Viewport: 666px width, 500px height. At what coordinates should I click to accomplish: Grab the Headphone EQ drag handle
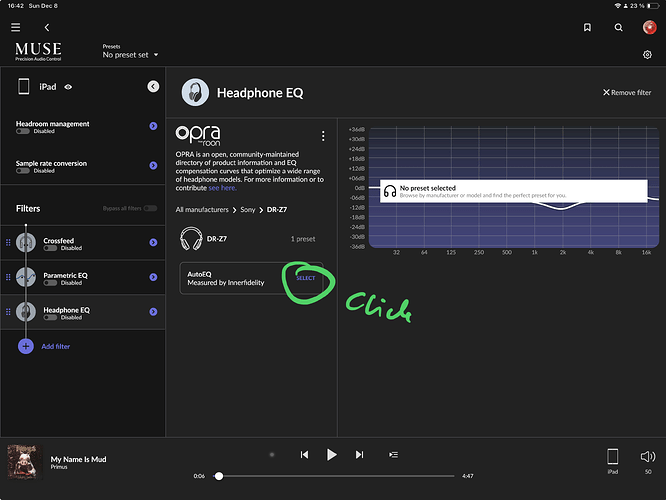pyautogui.click(x=8, y=312)
